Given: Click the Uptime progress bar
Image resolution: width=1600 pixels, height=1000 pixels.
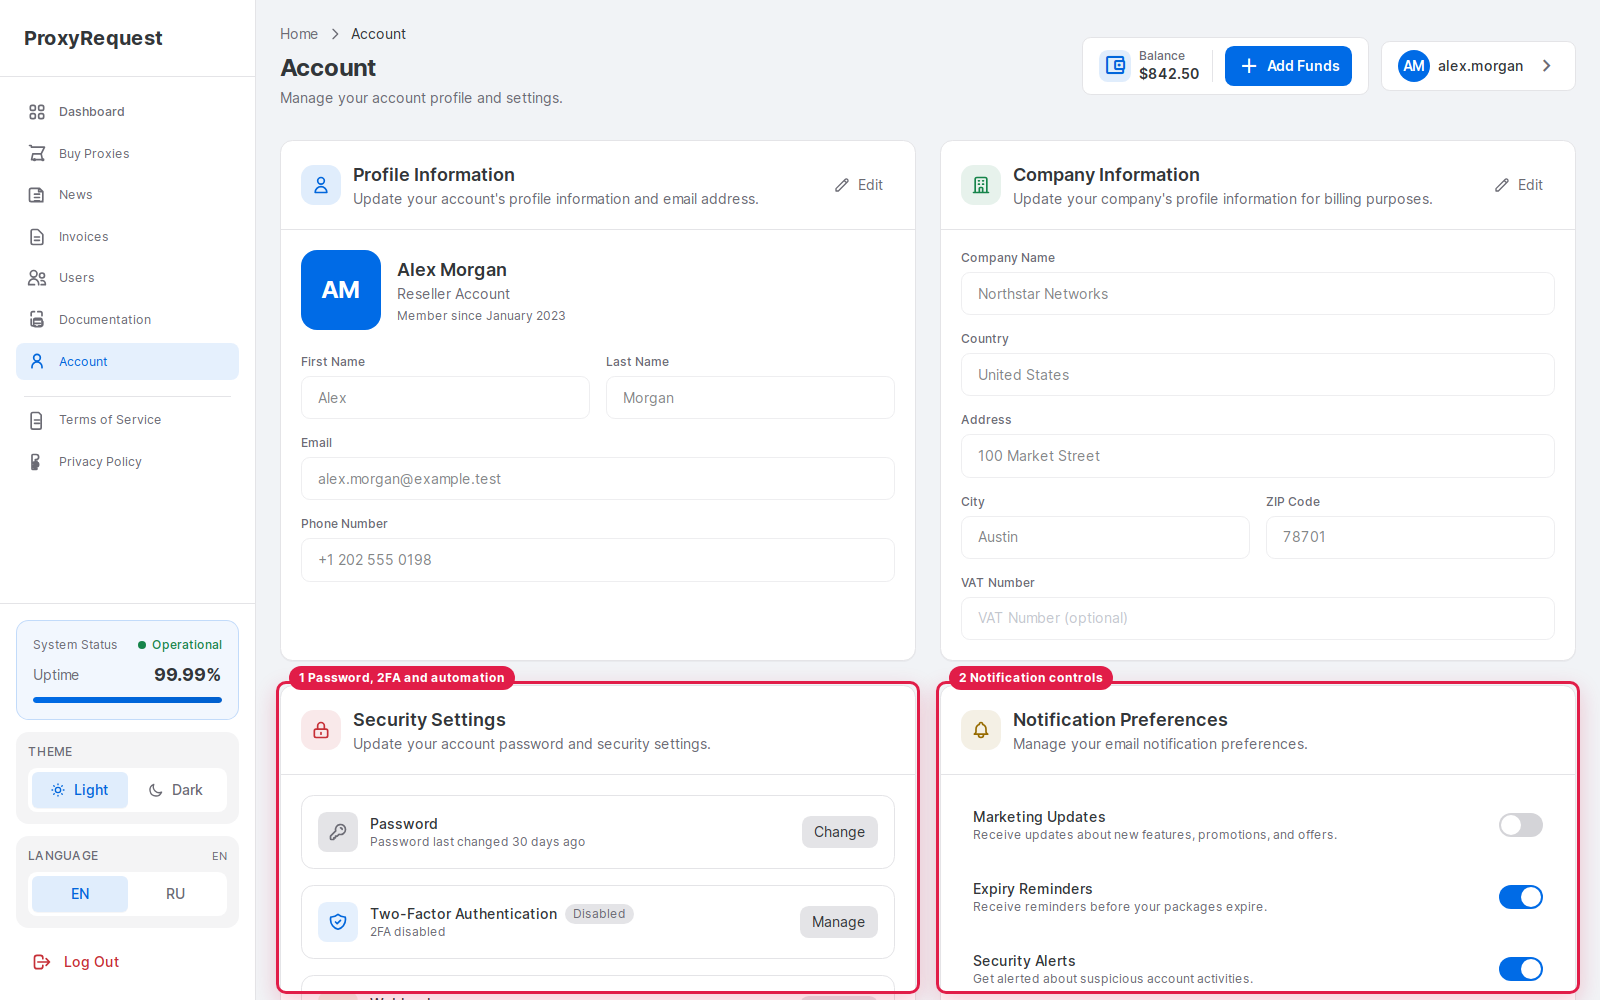Looking at the screenshot, I should tap(127, 700).
